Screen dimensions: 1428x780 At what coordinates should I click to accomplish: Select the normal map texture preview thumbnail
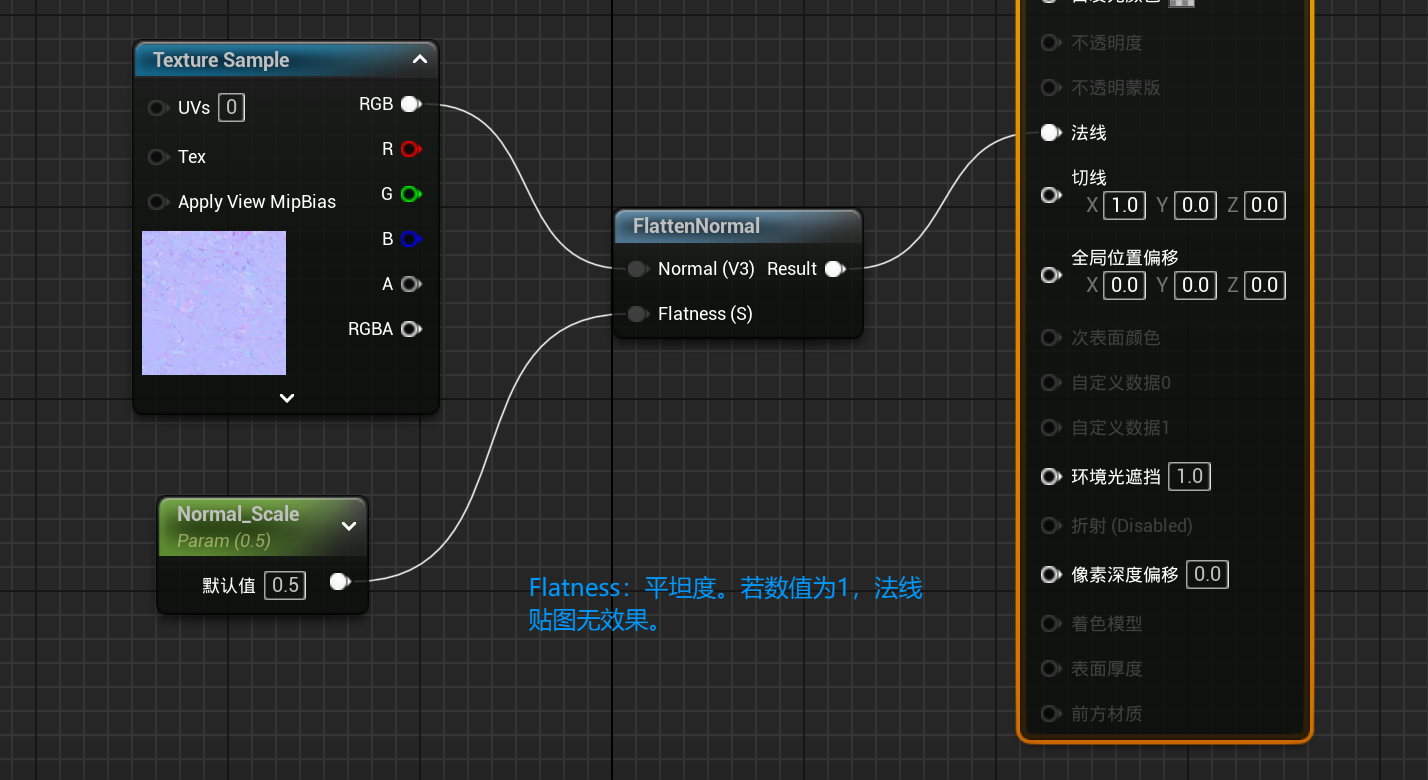pyautogui.click(x=214, y=303)
